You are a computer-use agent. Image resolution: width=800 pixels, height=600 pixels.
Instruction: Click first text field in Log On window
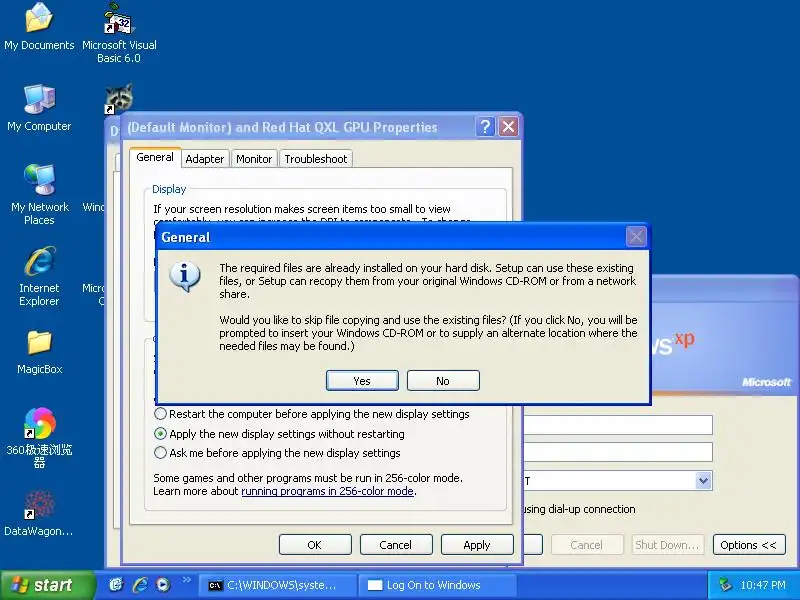(x=618, y=424)
